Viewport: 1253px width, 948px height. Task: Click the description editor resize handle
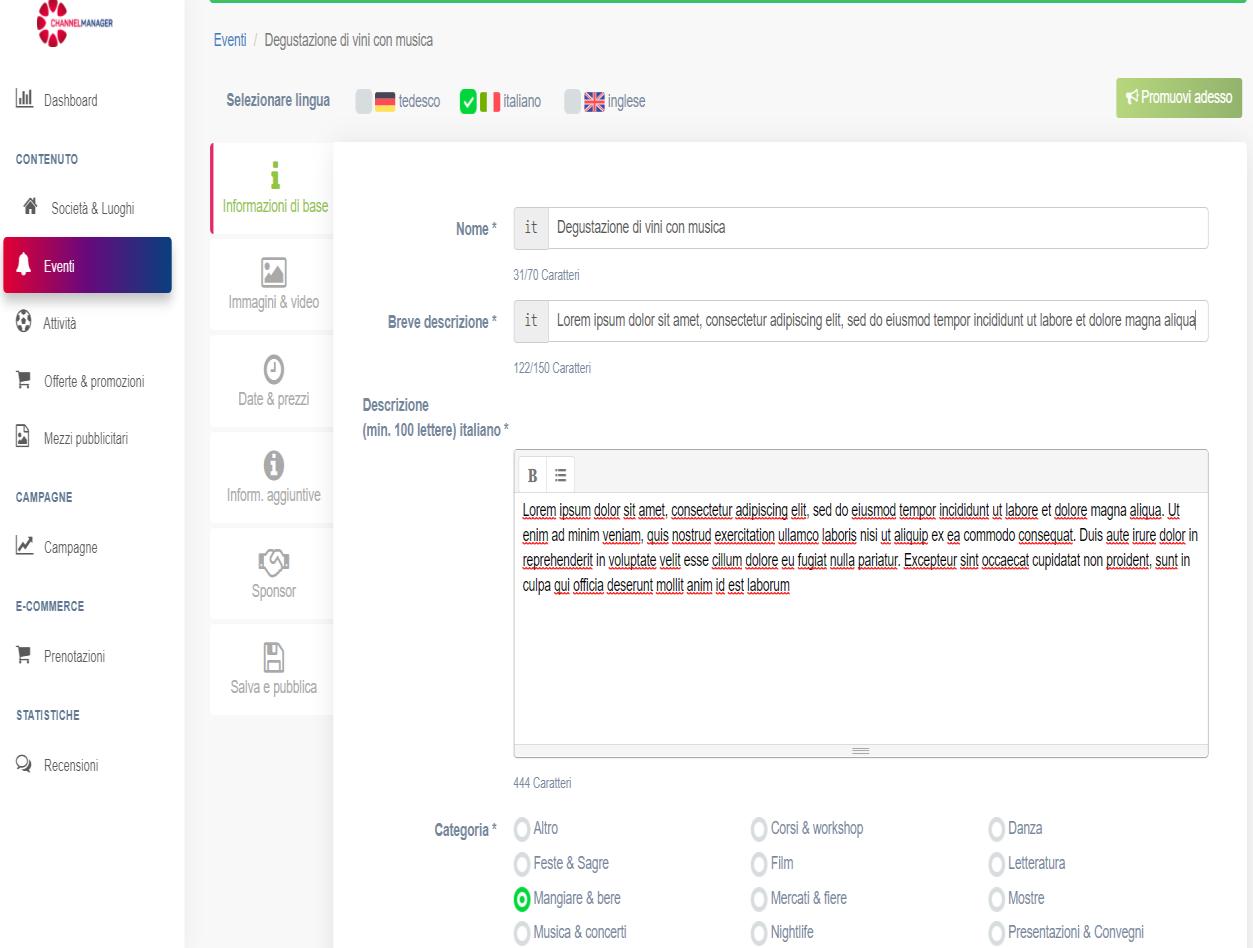[x=860, y=750]
